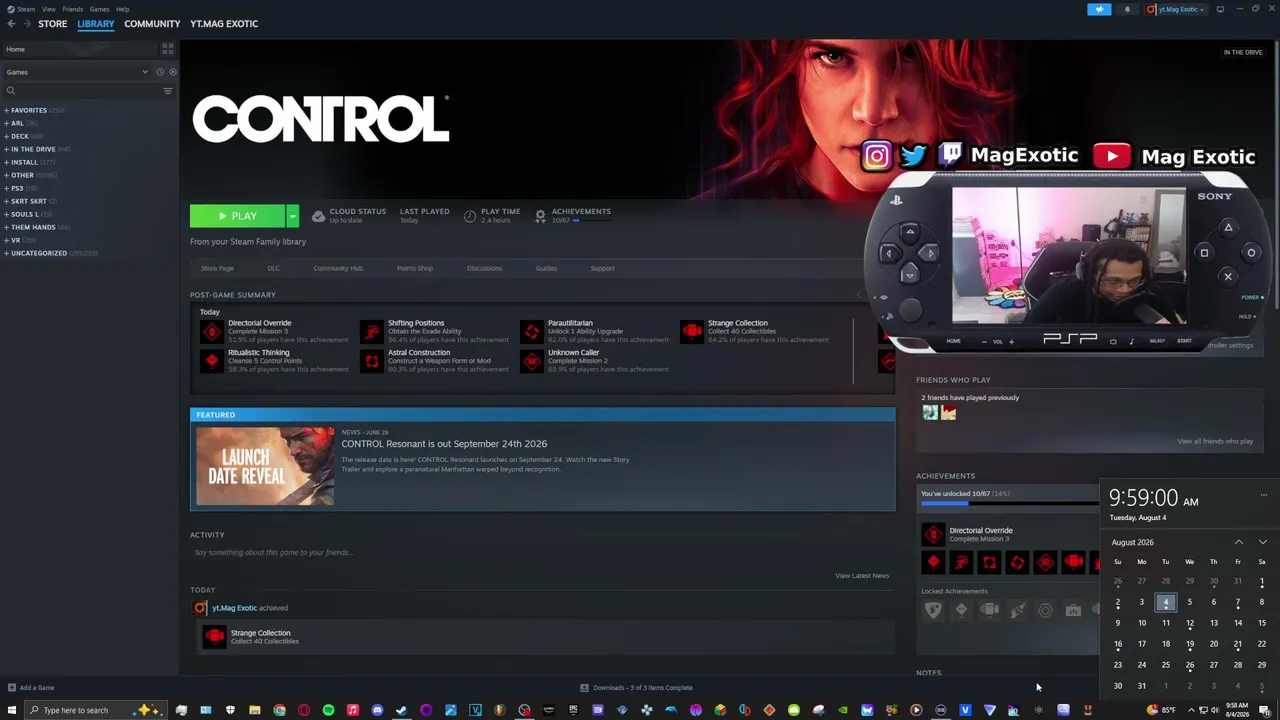
Task: Select August 12 in the calendar
Action: tap(1190, 623)
